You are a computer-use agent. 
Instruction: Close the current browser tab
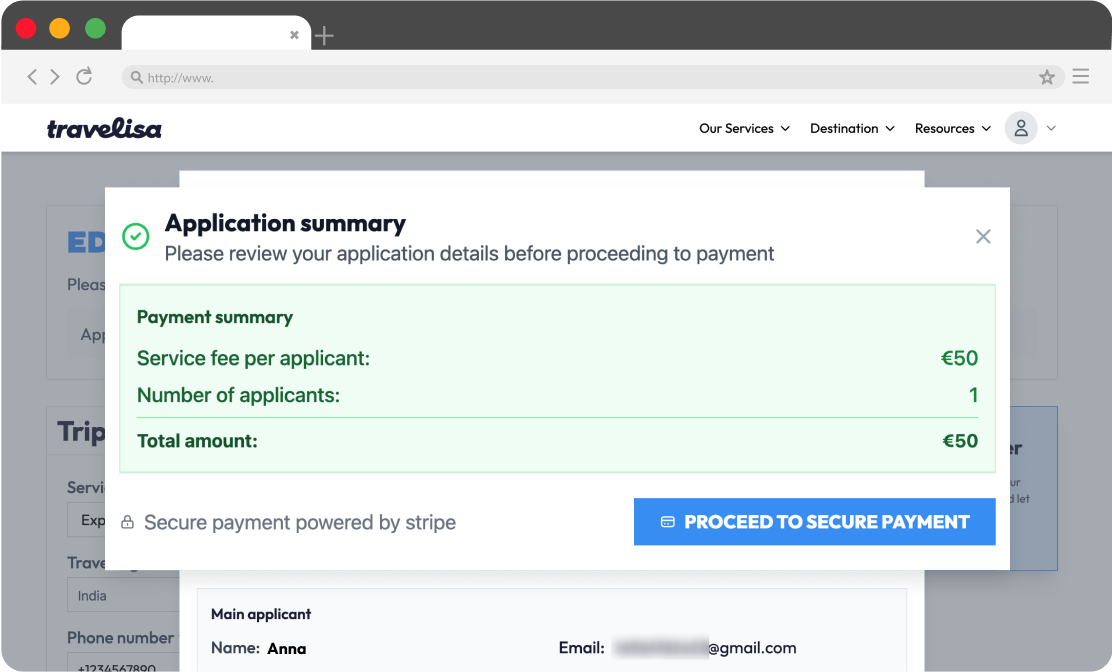coord(294,35)
